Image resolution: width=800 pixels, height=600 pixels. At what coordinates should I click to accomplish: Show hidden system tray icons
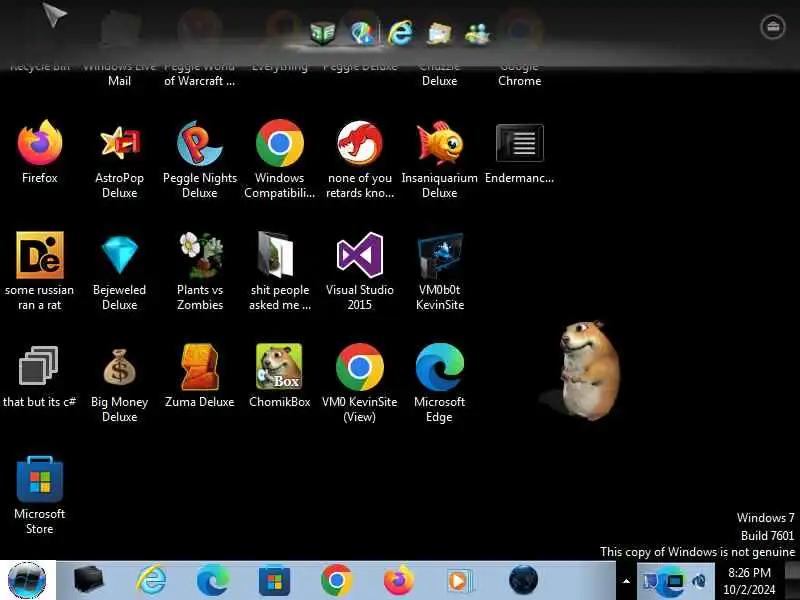tap(626, 581)
